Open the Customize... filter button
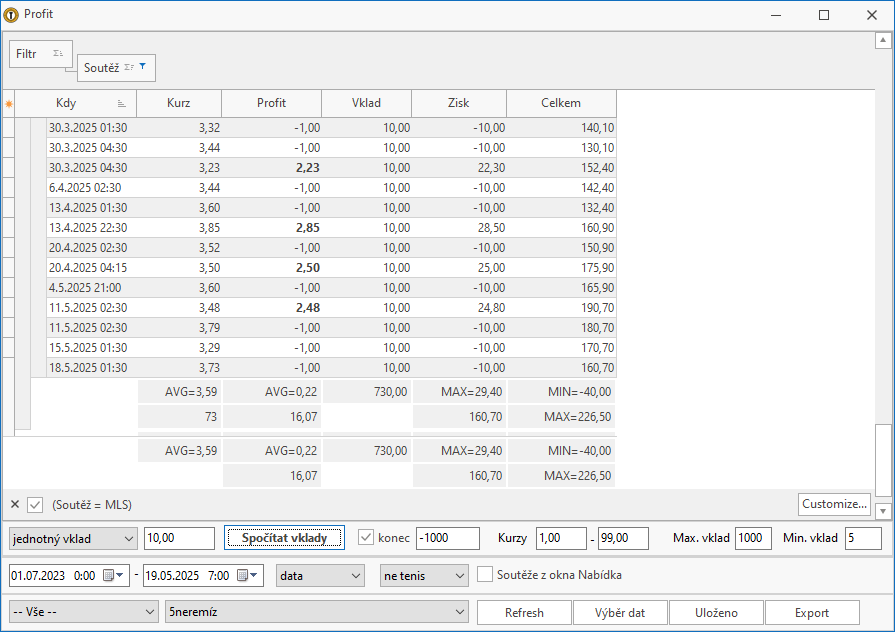This screenshot has height=632, width=895. (x=834, y=504)
